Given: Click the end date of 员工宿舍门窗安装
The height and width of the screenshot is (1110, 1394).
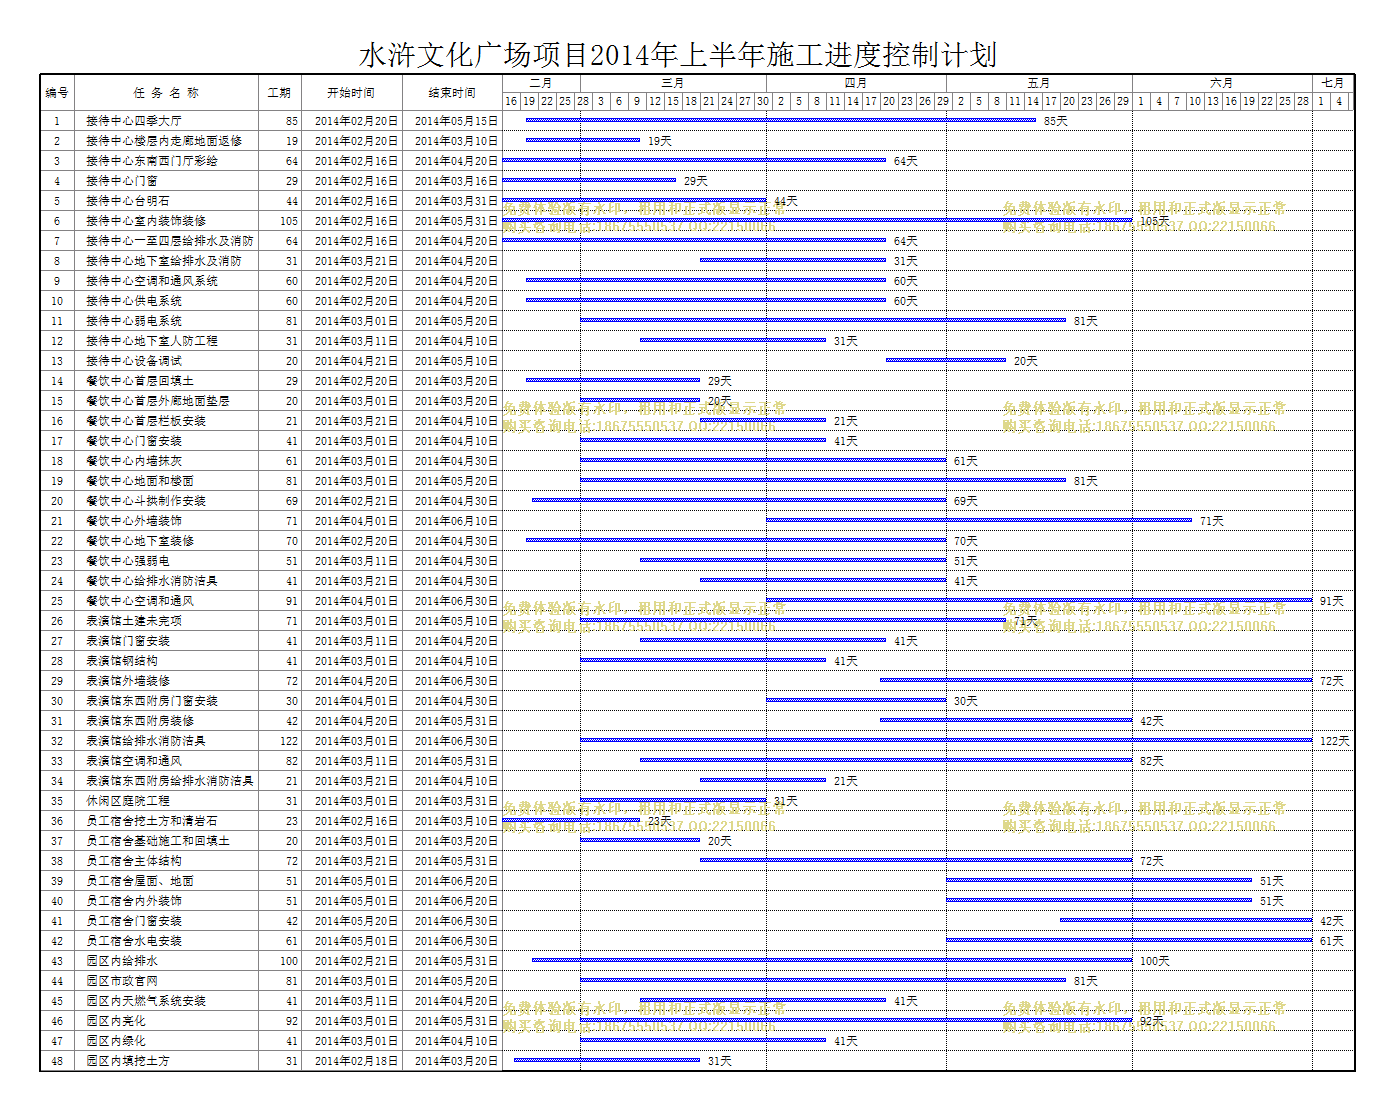Looking at the screenshot, I should (x=456, y=921).
